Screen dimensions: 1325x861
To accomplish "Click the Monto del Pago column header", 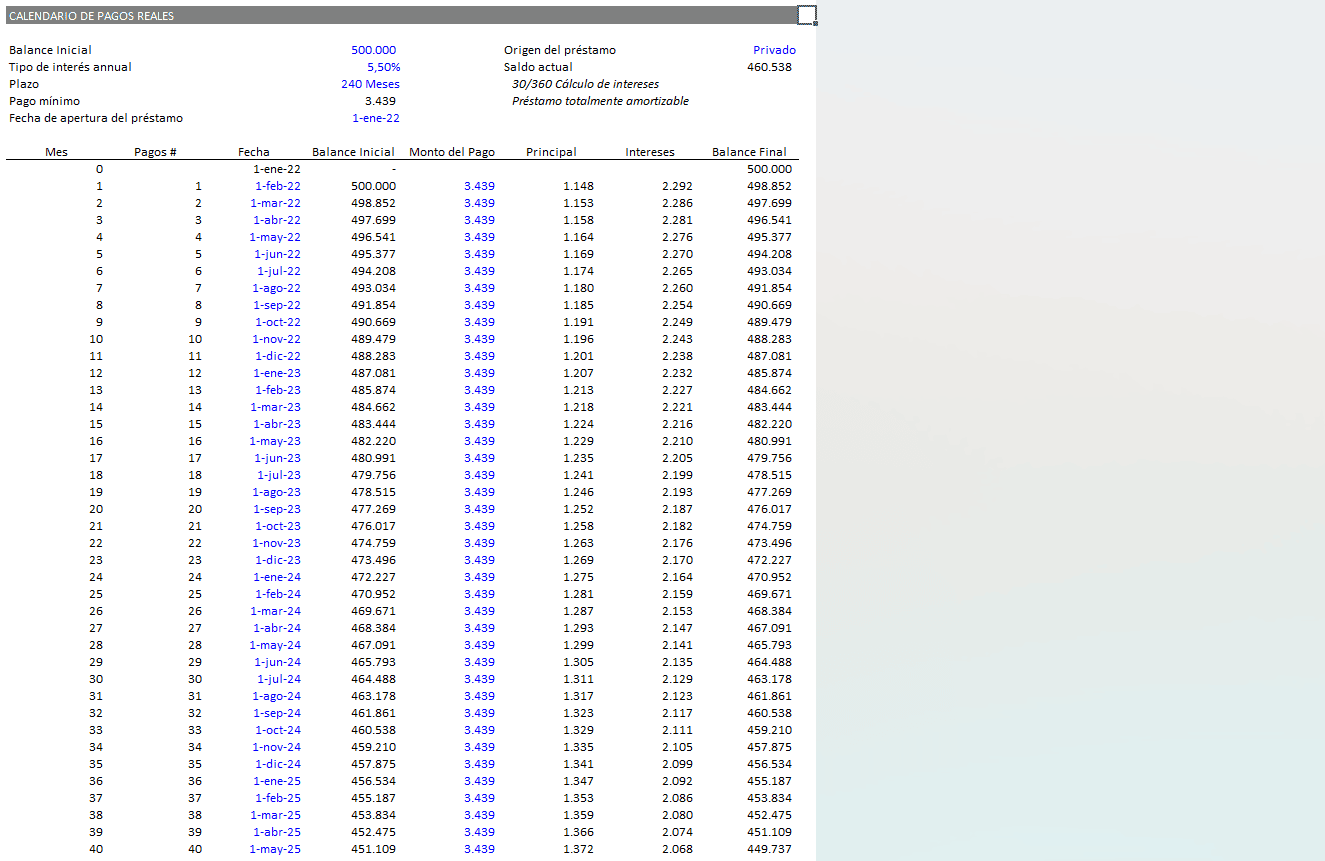I will pyautogui.click(x=451, y=152).
